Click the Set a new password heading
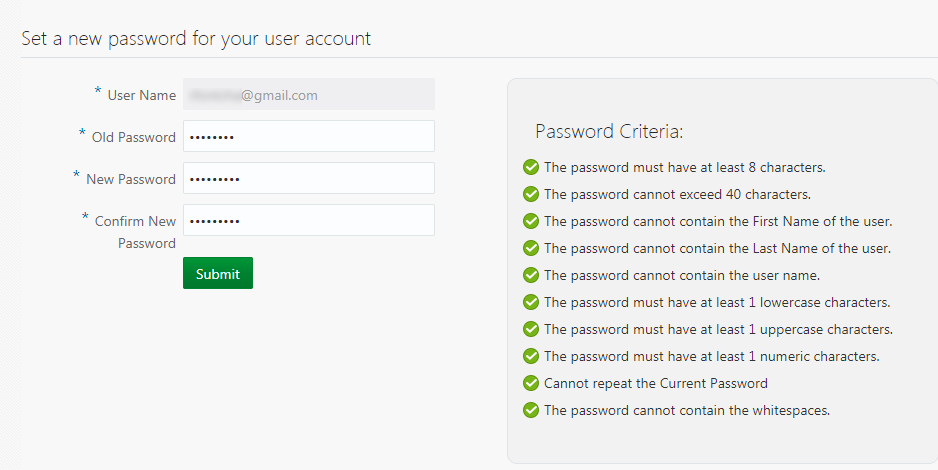The image size is (938, 470). [196, 39]
